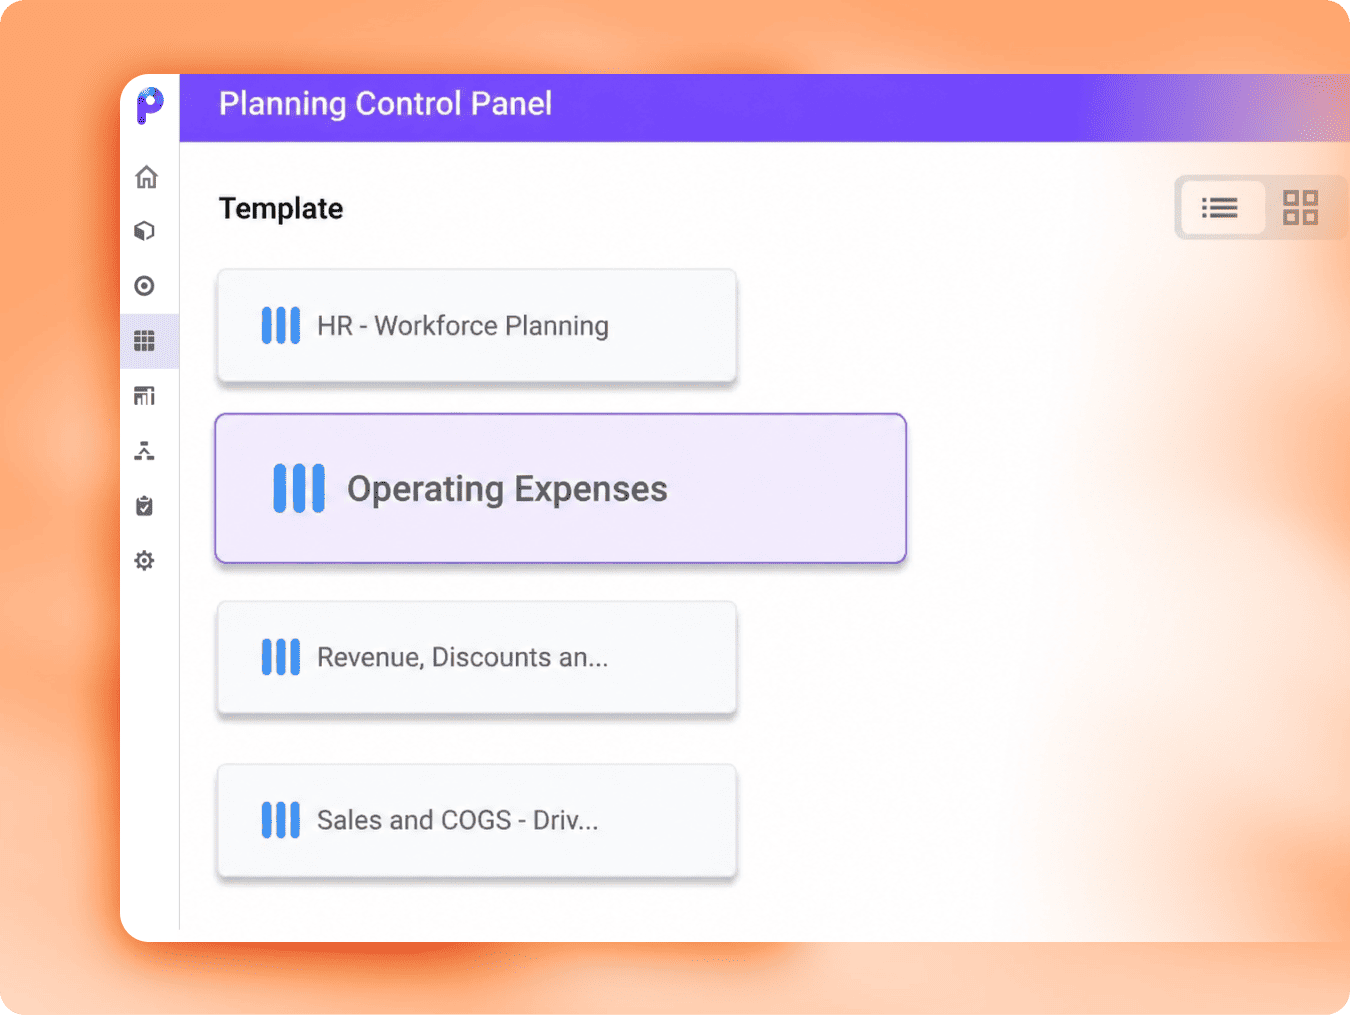The height and width of the screenshot is (1015, 1350).
Task: Select the circular target icon in sidebar
Action: point(145,286)
